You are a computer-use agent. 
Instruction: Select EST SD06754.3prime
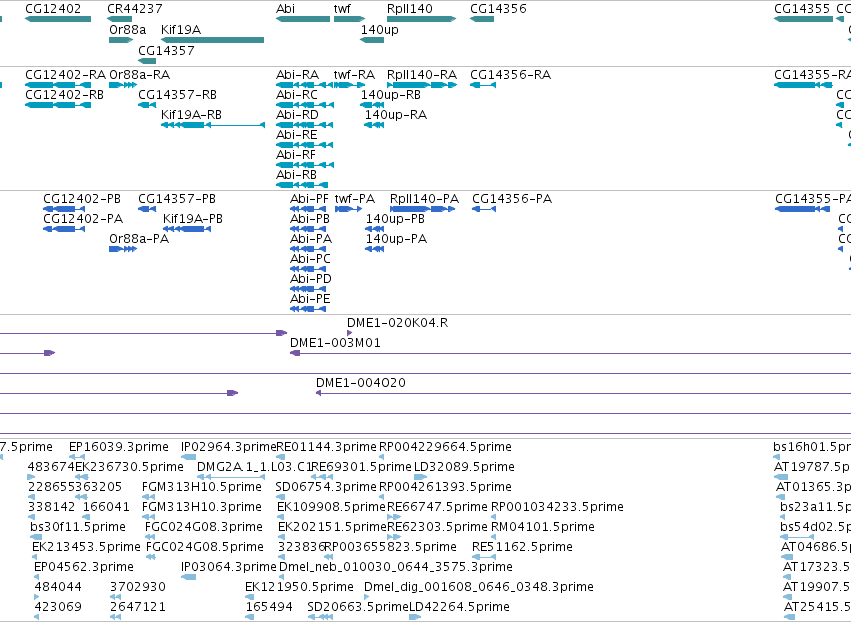(279, 497)
